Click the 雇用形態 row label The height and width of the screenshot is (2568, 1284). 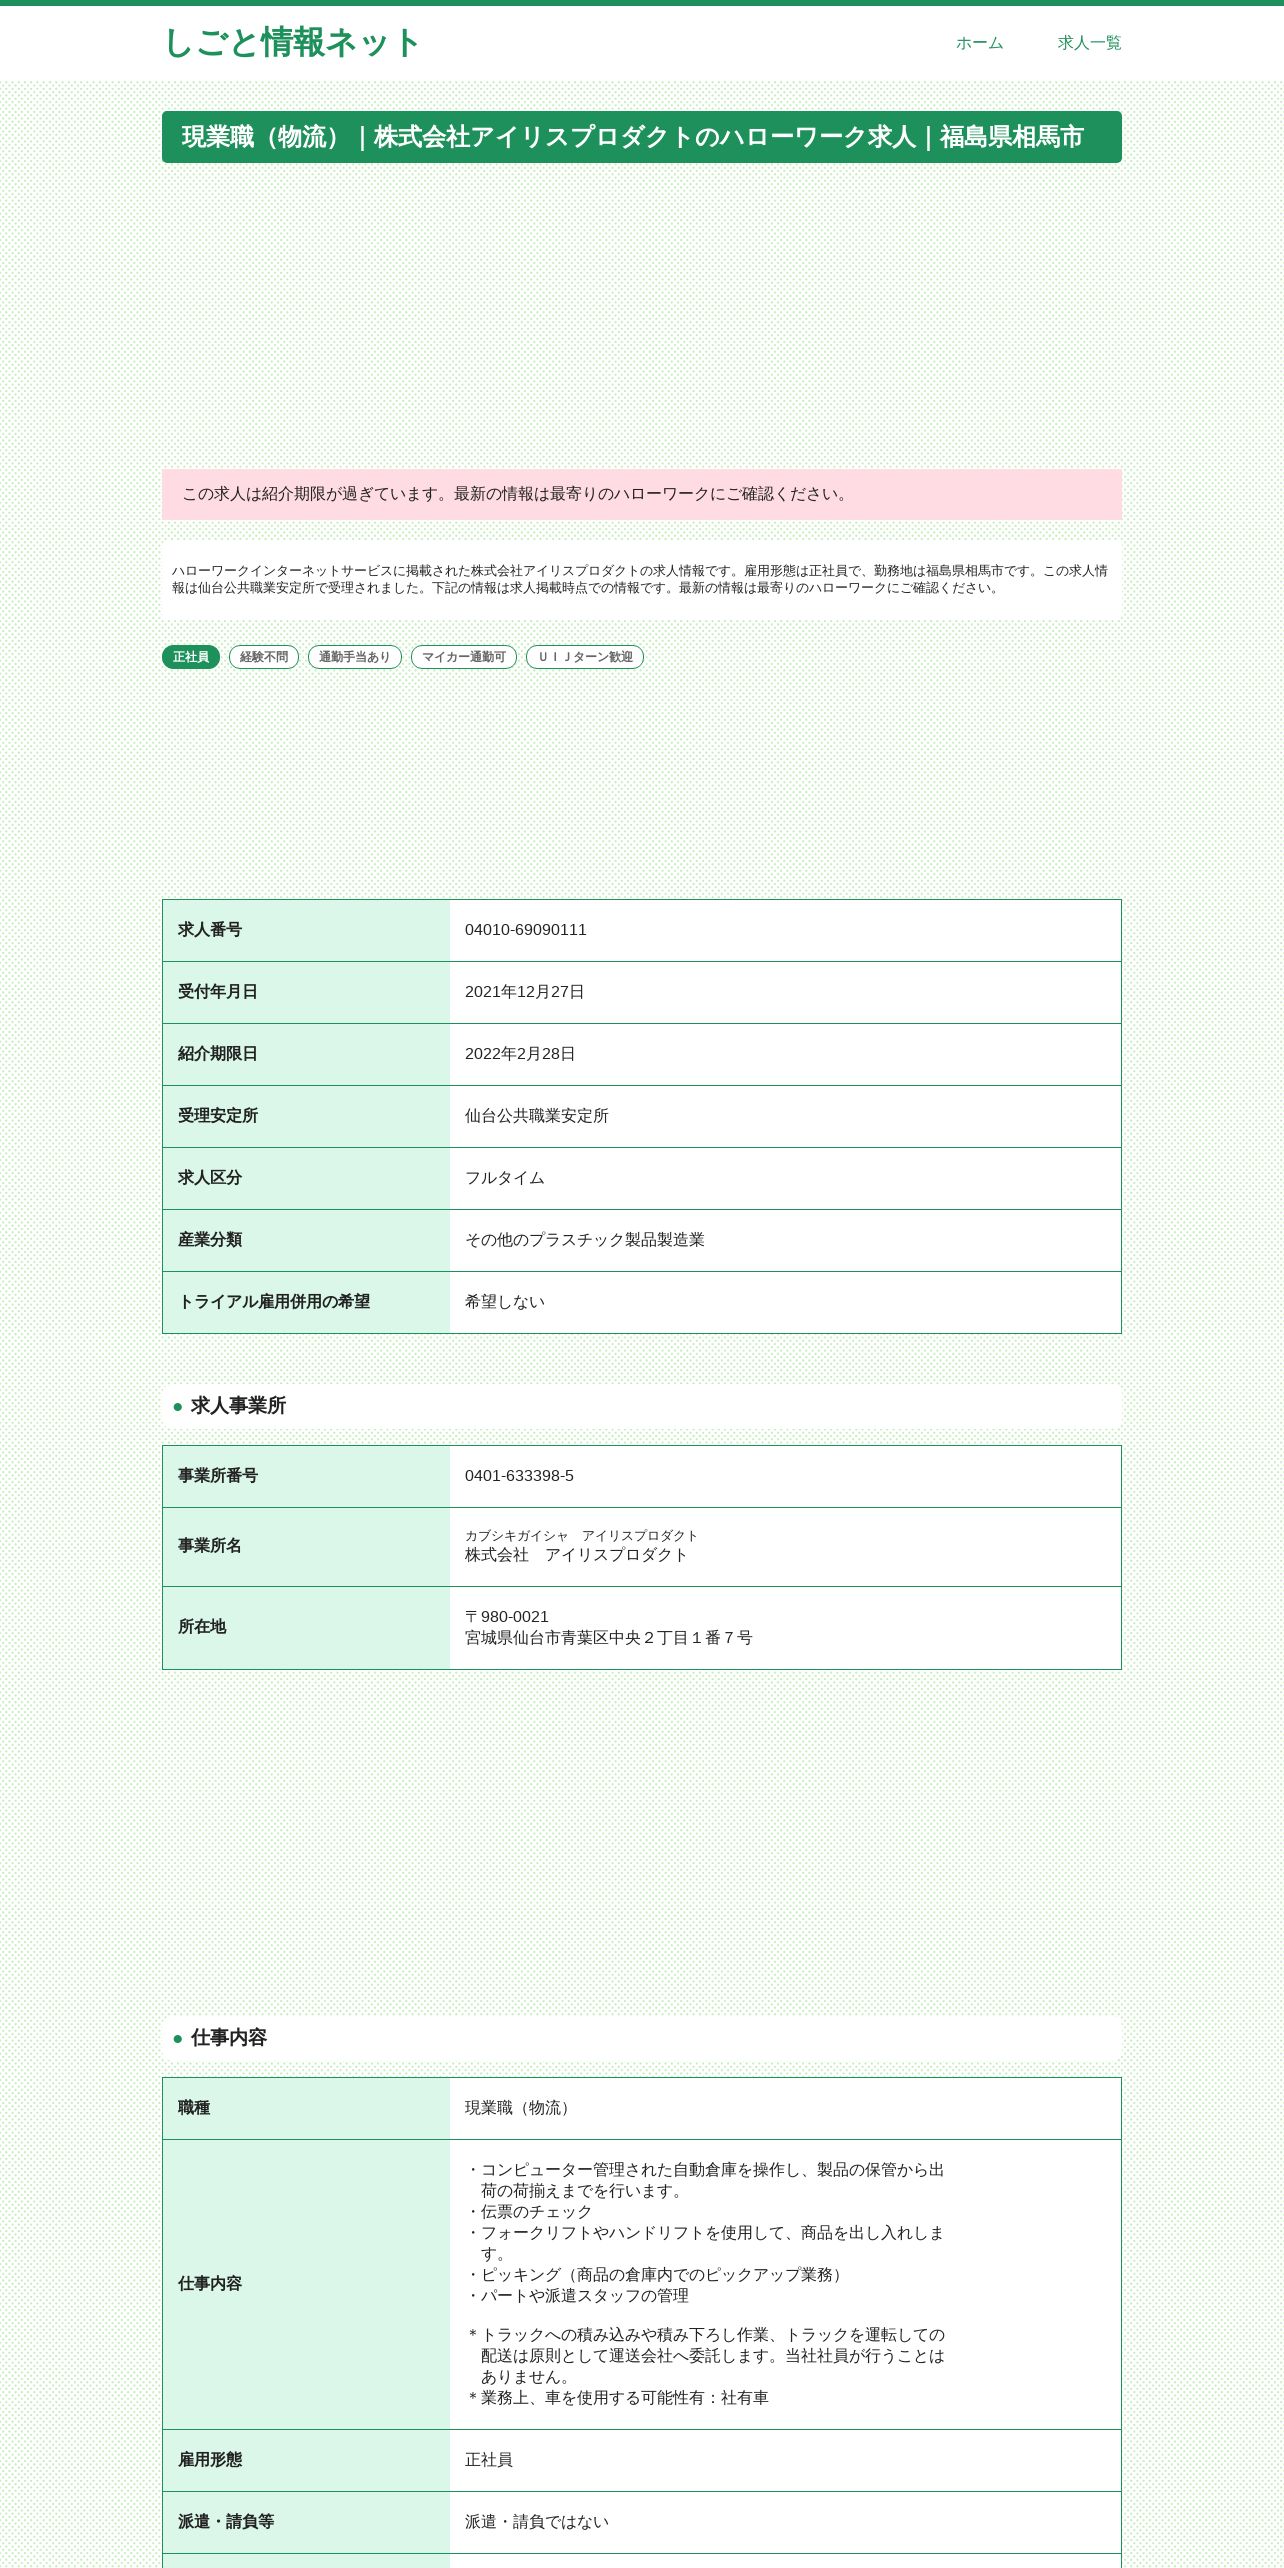(210, 2460)
